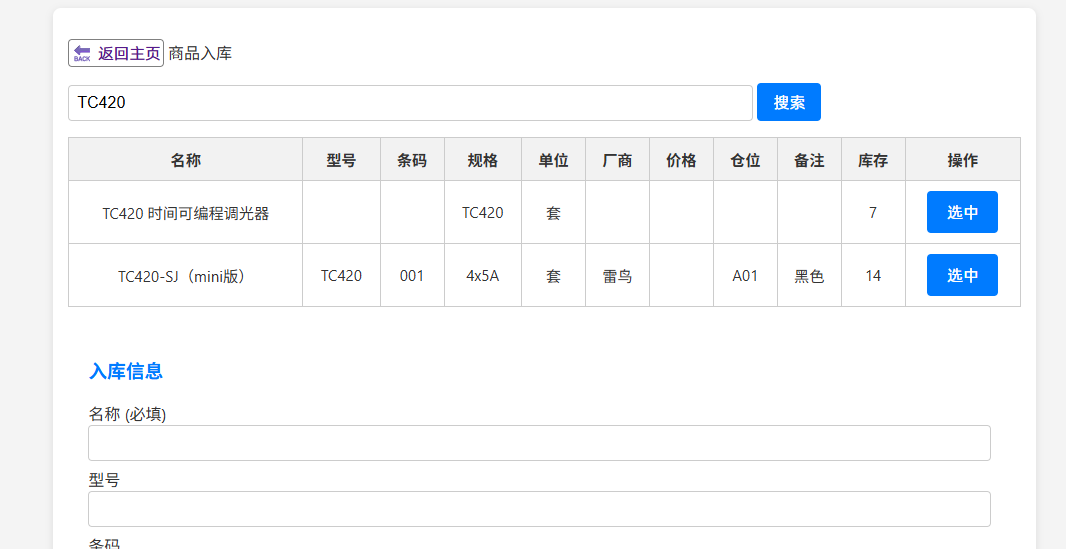The width and height of the screenshot is (1066, 549).
Task: Click the 型号 input field in 入库信息
Action: [x=539, y=509]
